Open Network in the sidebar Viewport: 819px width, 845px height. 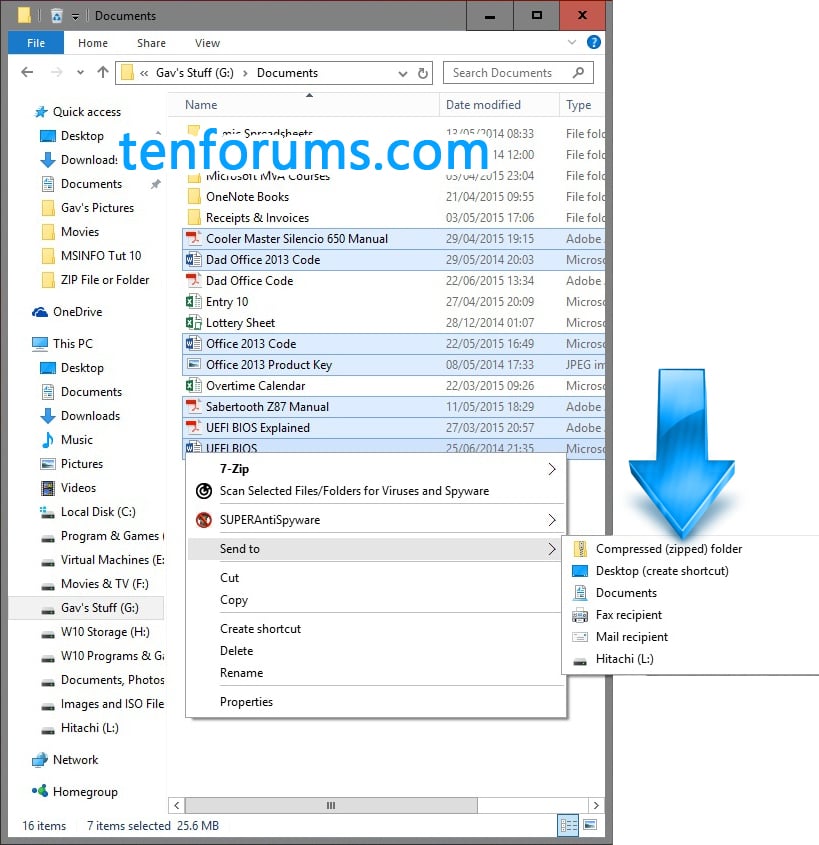(x=75, y=760)
